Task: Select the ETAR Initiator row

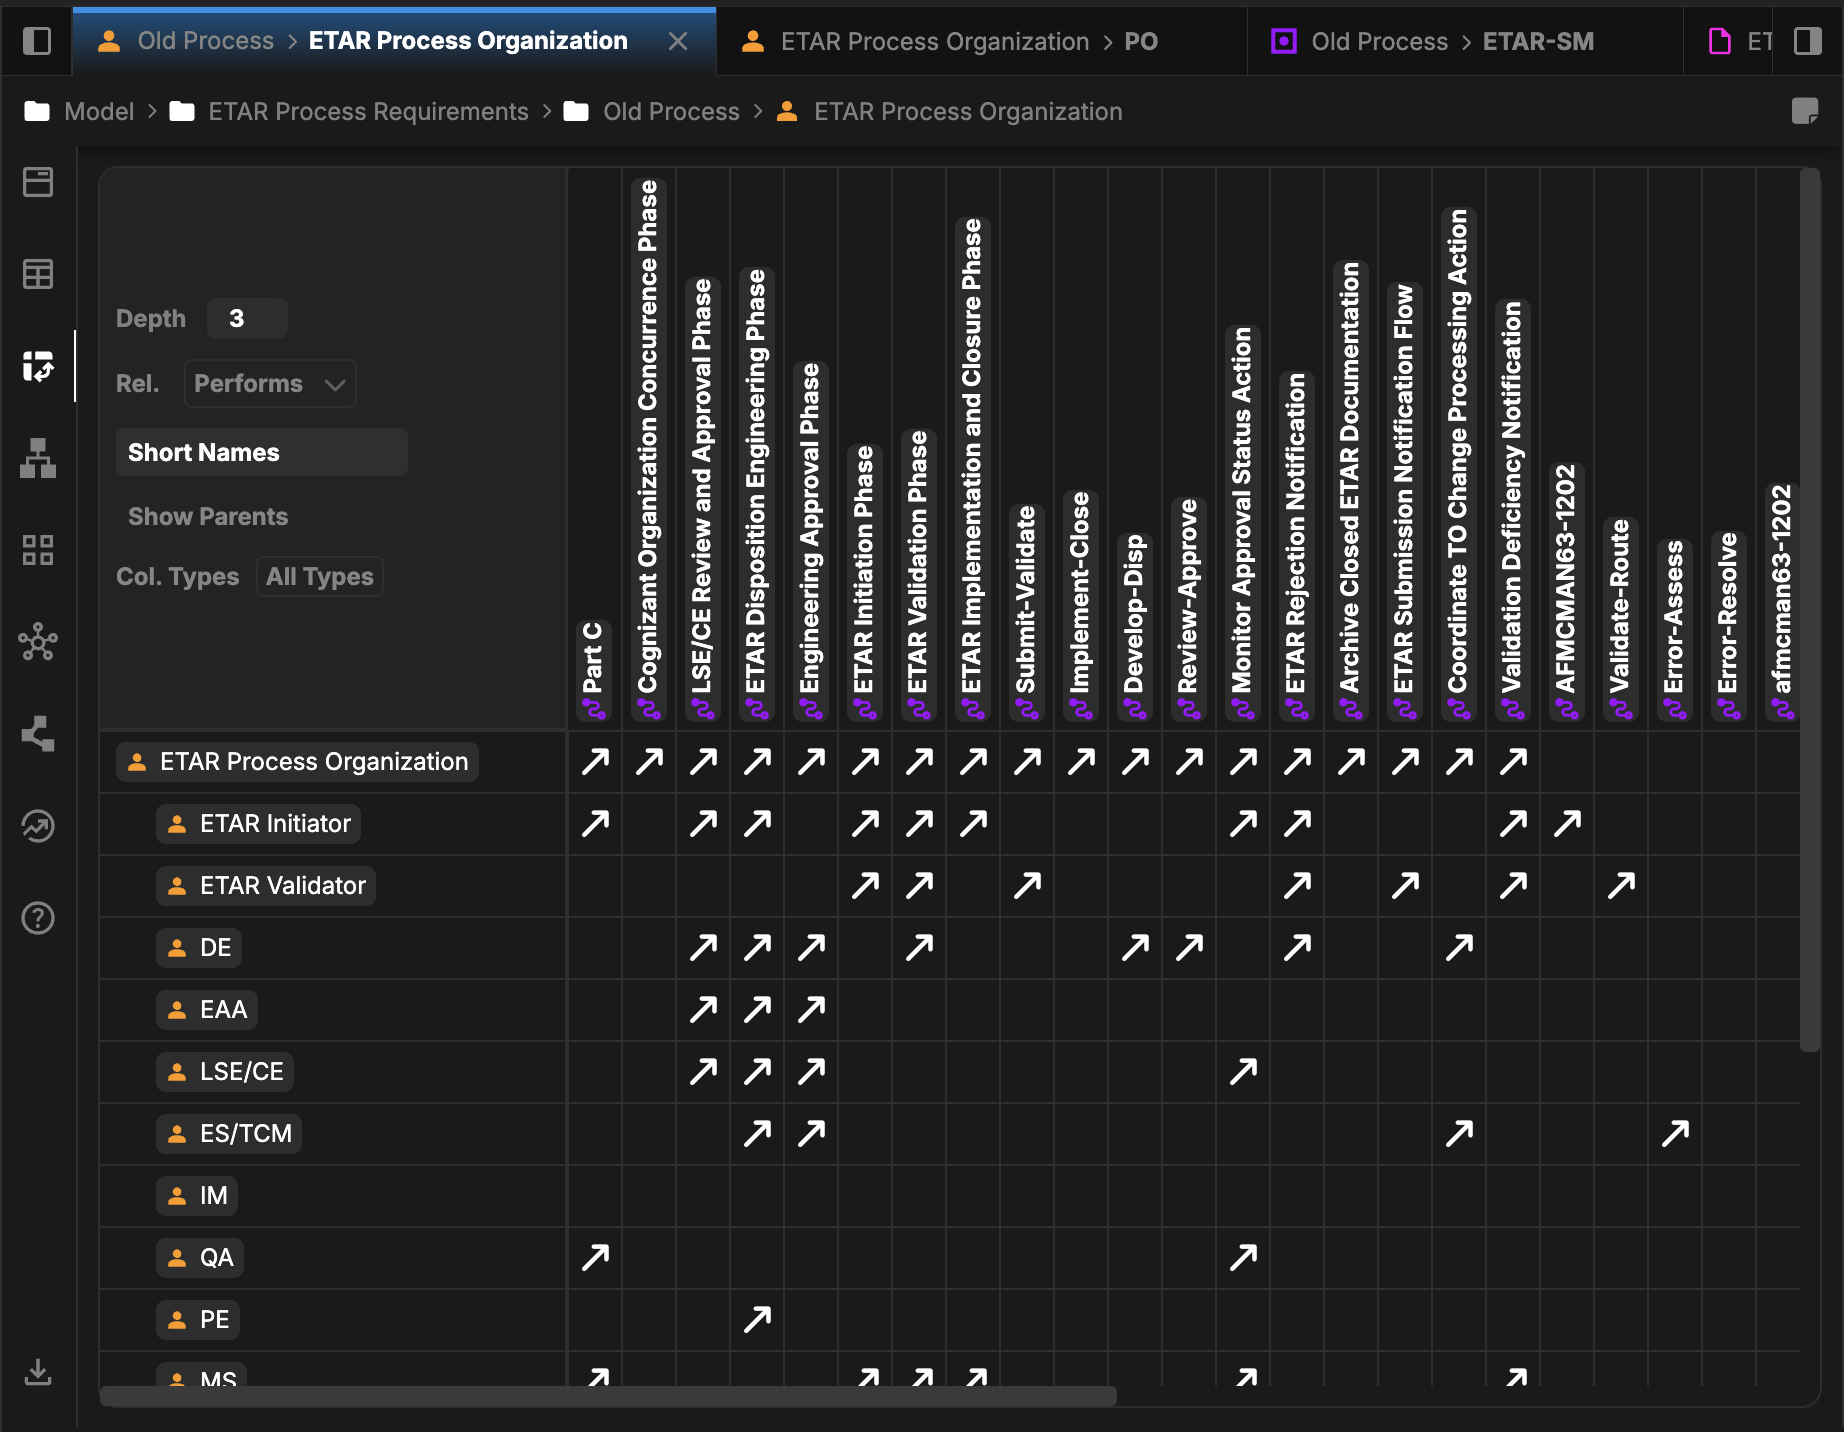Action: (259, 824)
